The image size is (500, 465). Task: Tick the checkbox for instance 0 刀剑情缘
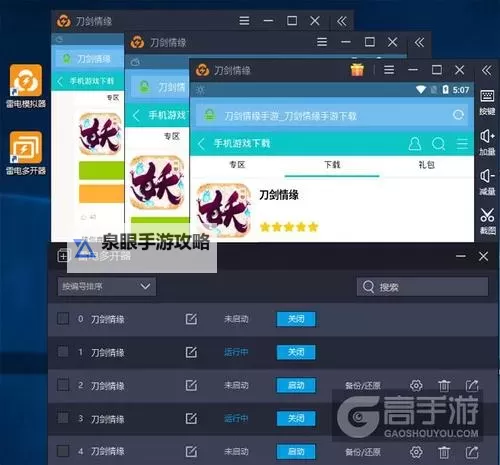(63, 319)
